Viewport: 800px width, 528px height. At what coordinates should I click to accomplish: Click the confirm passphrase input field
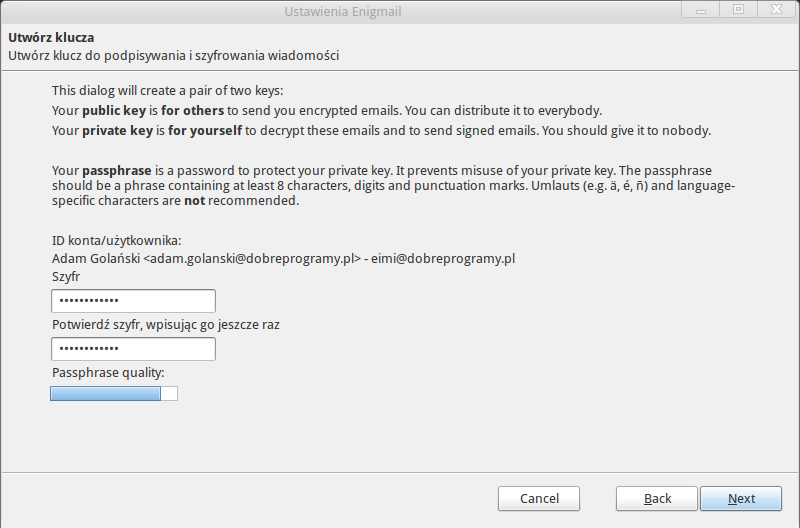[x=133, y=349]
